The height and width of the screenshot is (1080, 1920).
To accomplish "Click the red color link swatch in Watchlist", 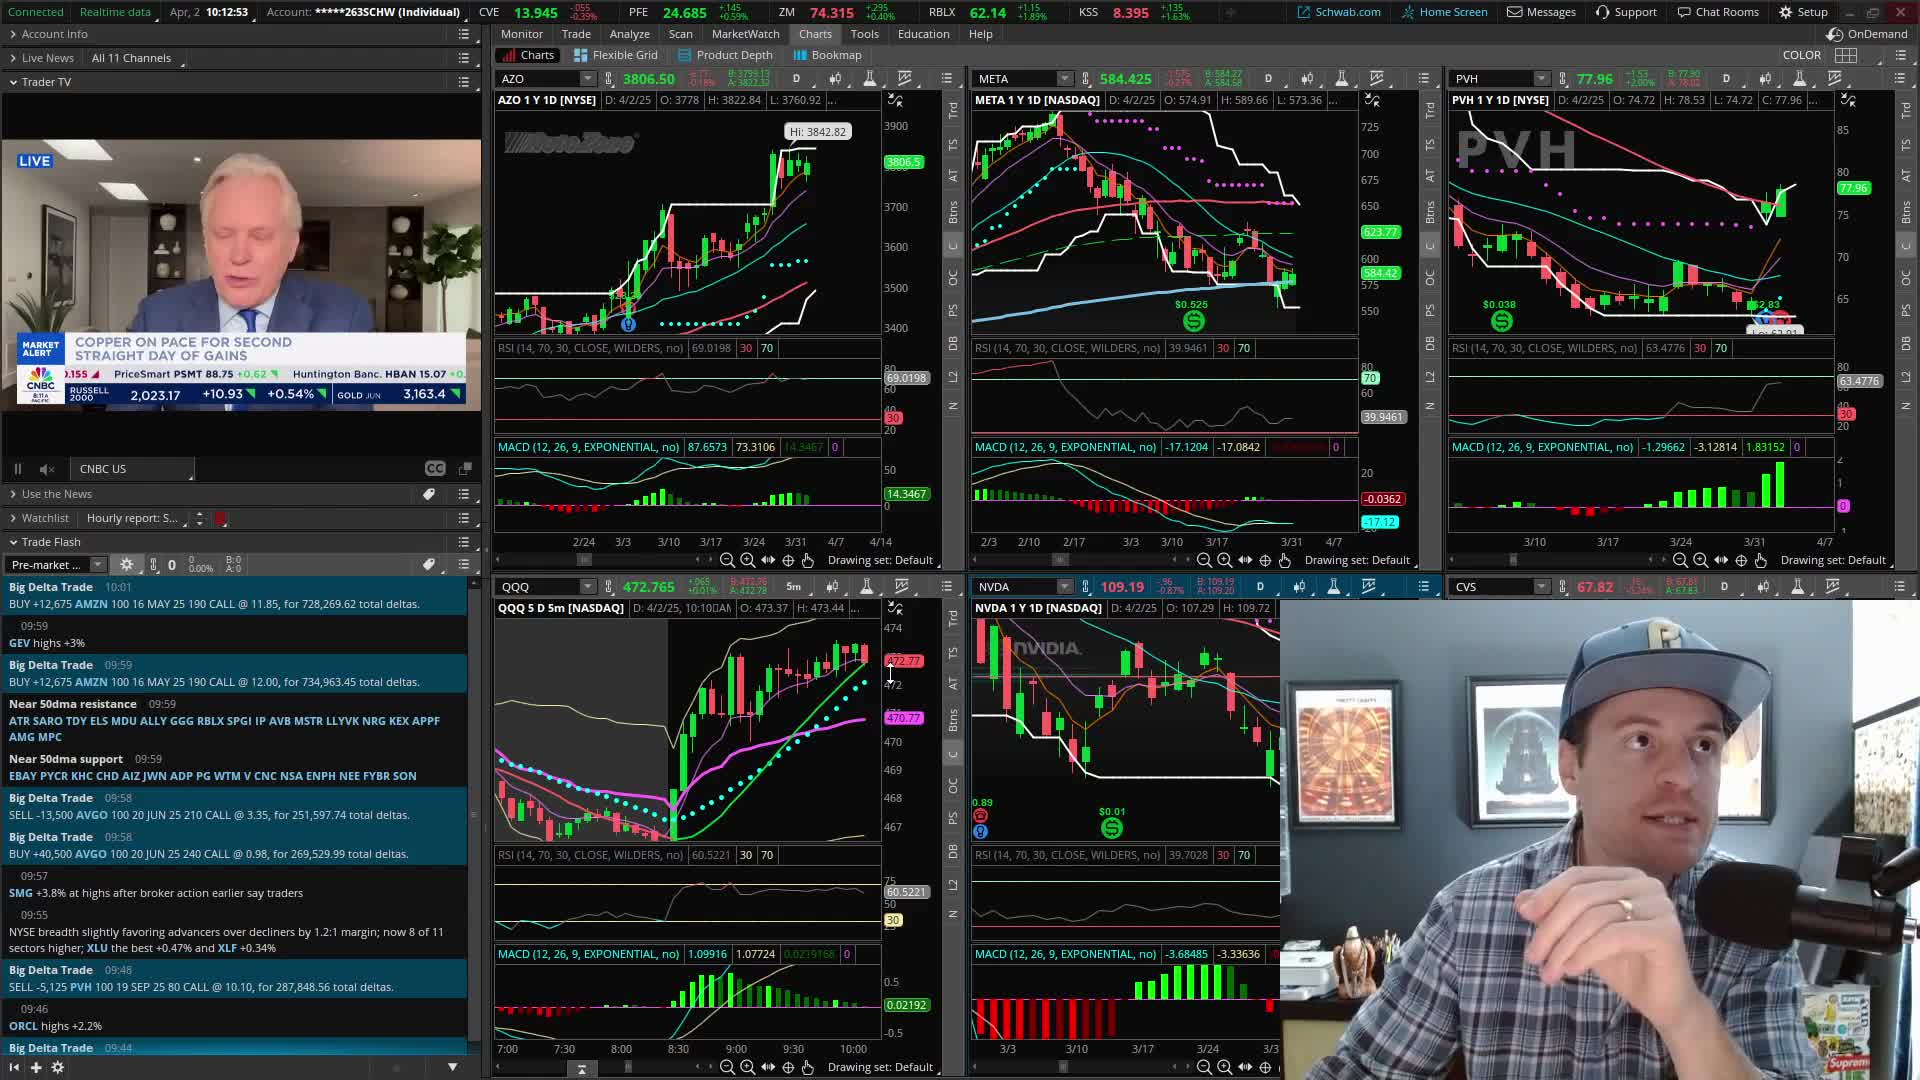I will click(x=221, y=518).
